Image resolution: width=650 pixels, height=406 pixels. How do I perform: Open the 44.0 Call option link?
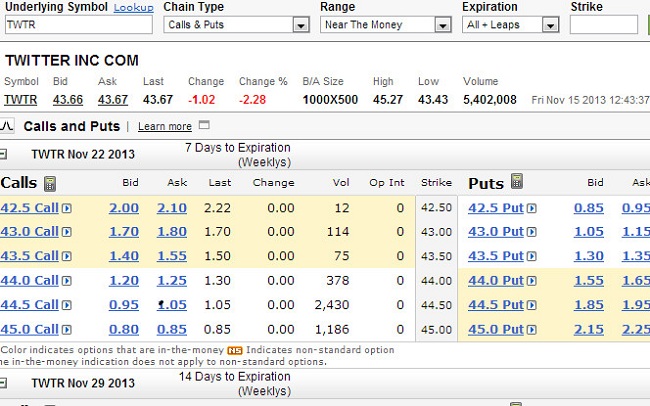29,280
